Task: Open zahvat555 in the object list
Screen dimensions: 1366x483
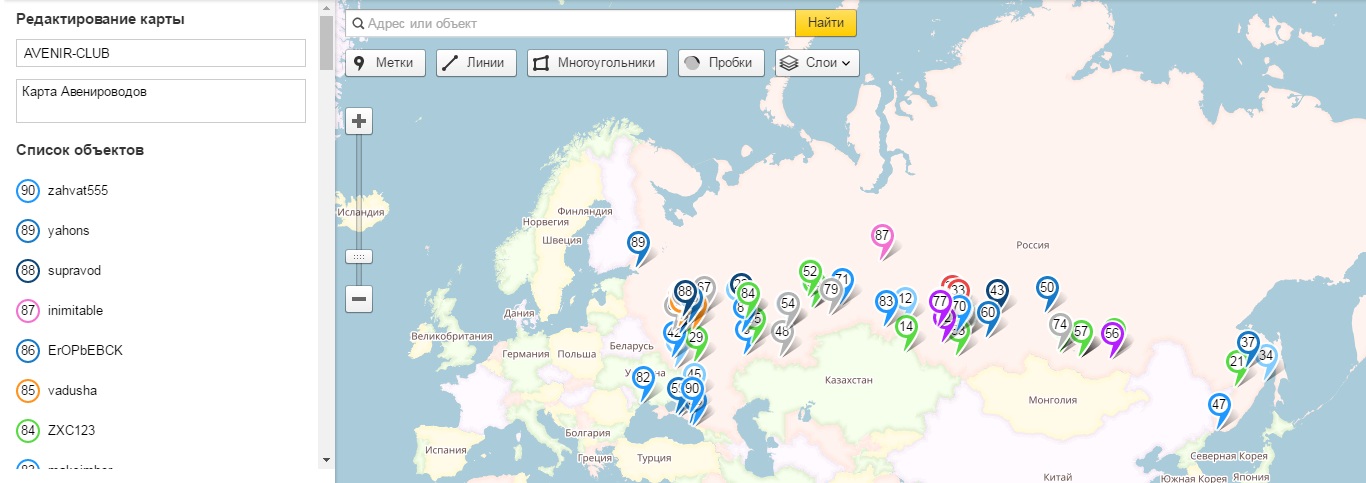Action: (77, 191)
